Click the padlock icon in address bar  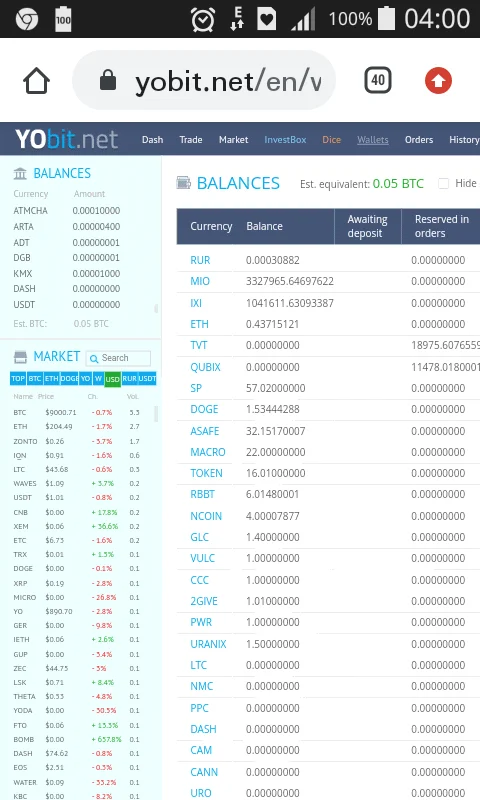click(108, 80)
